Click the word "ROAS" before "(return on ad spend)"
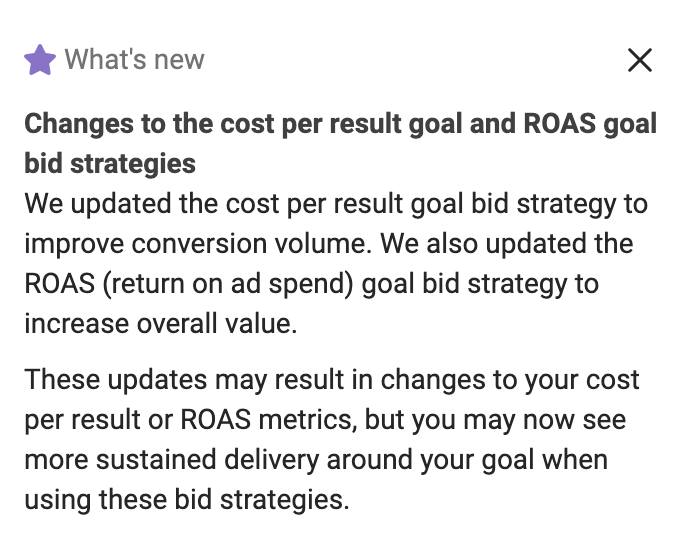The width and height of the screenshot is (696, 538). point(59,284)
